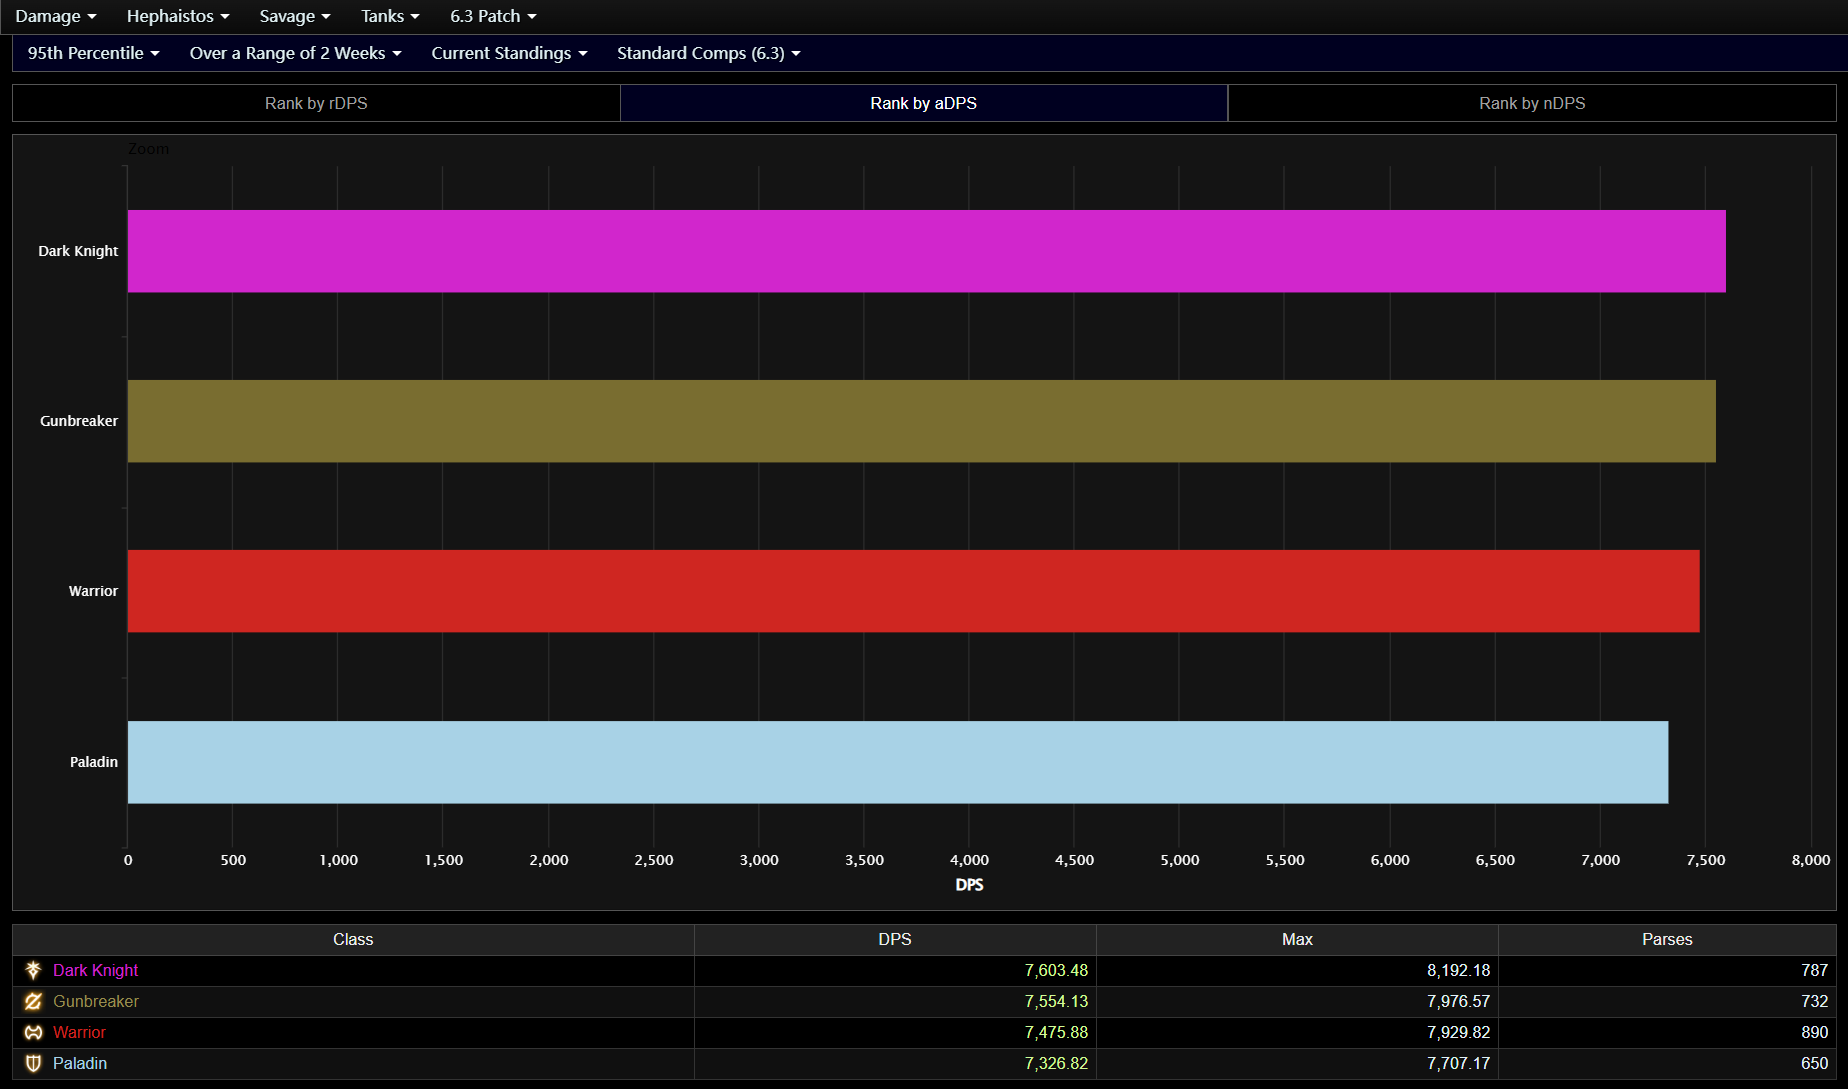Viewport: 1848px width, 1089px height.
Task: Click the red Warrior chart bar
Action: (913, 591)
